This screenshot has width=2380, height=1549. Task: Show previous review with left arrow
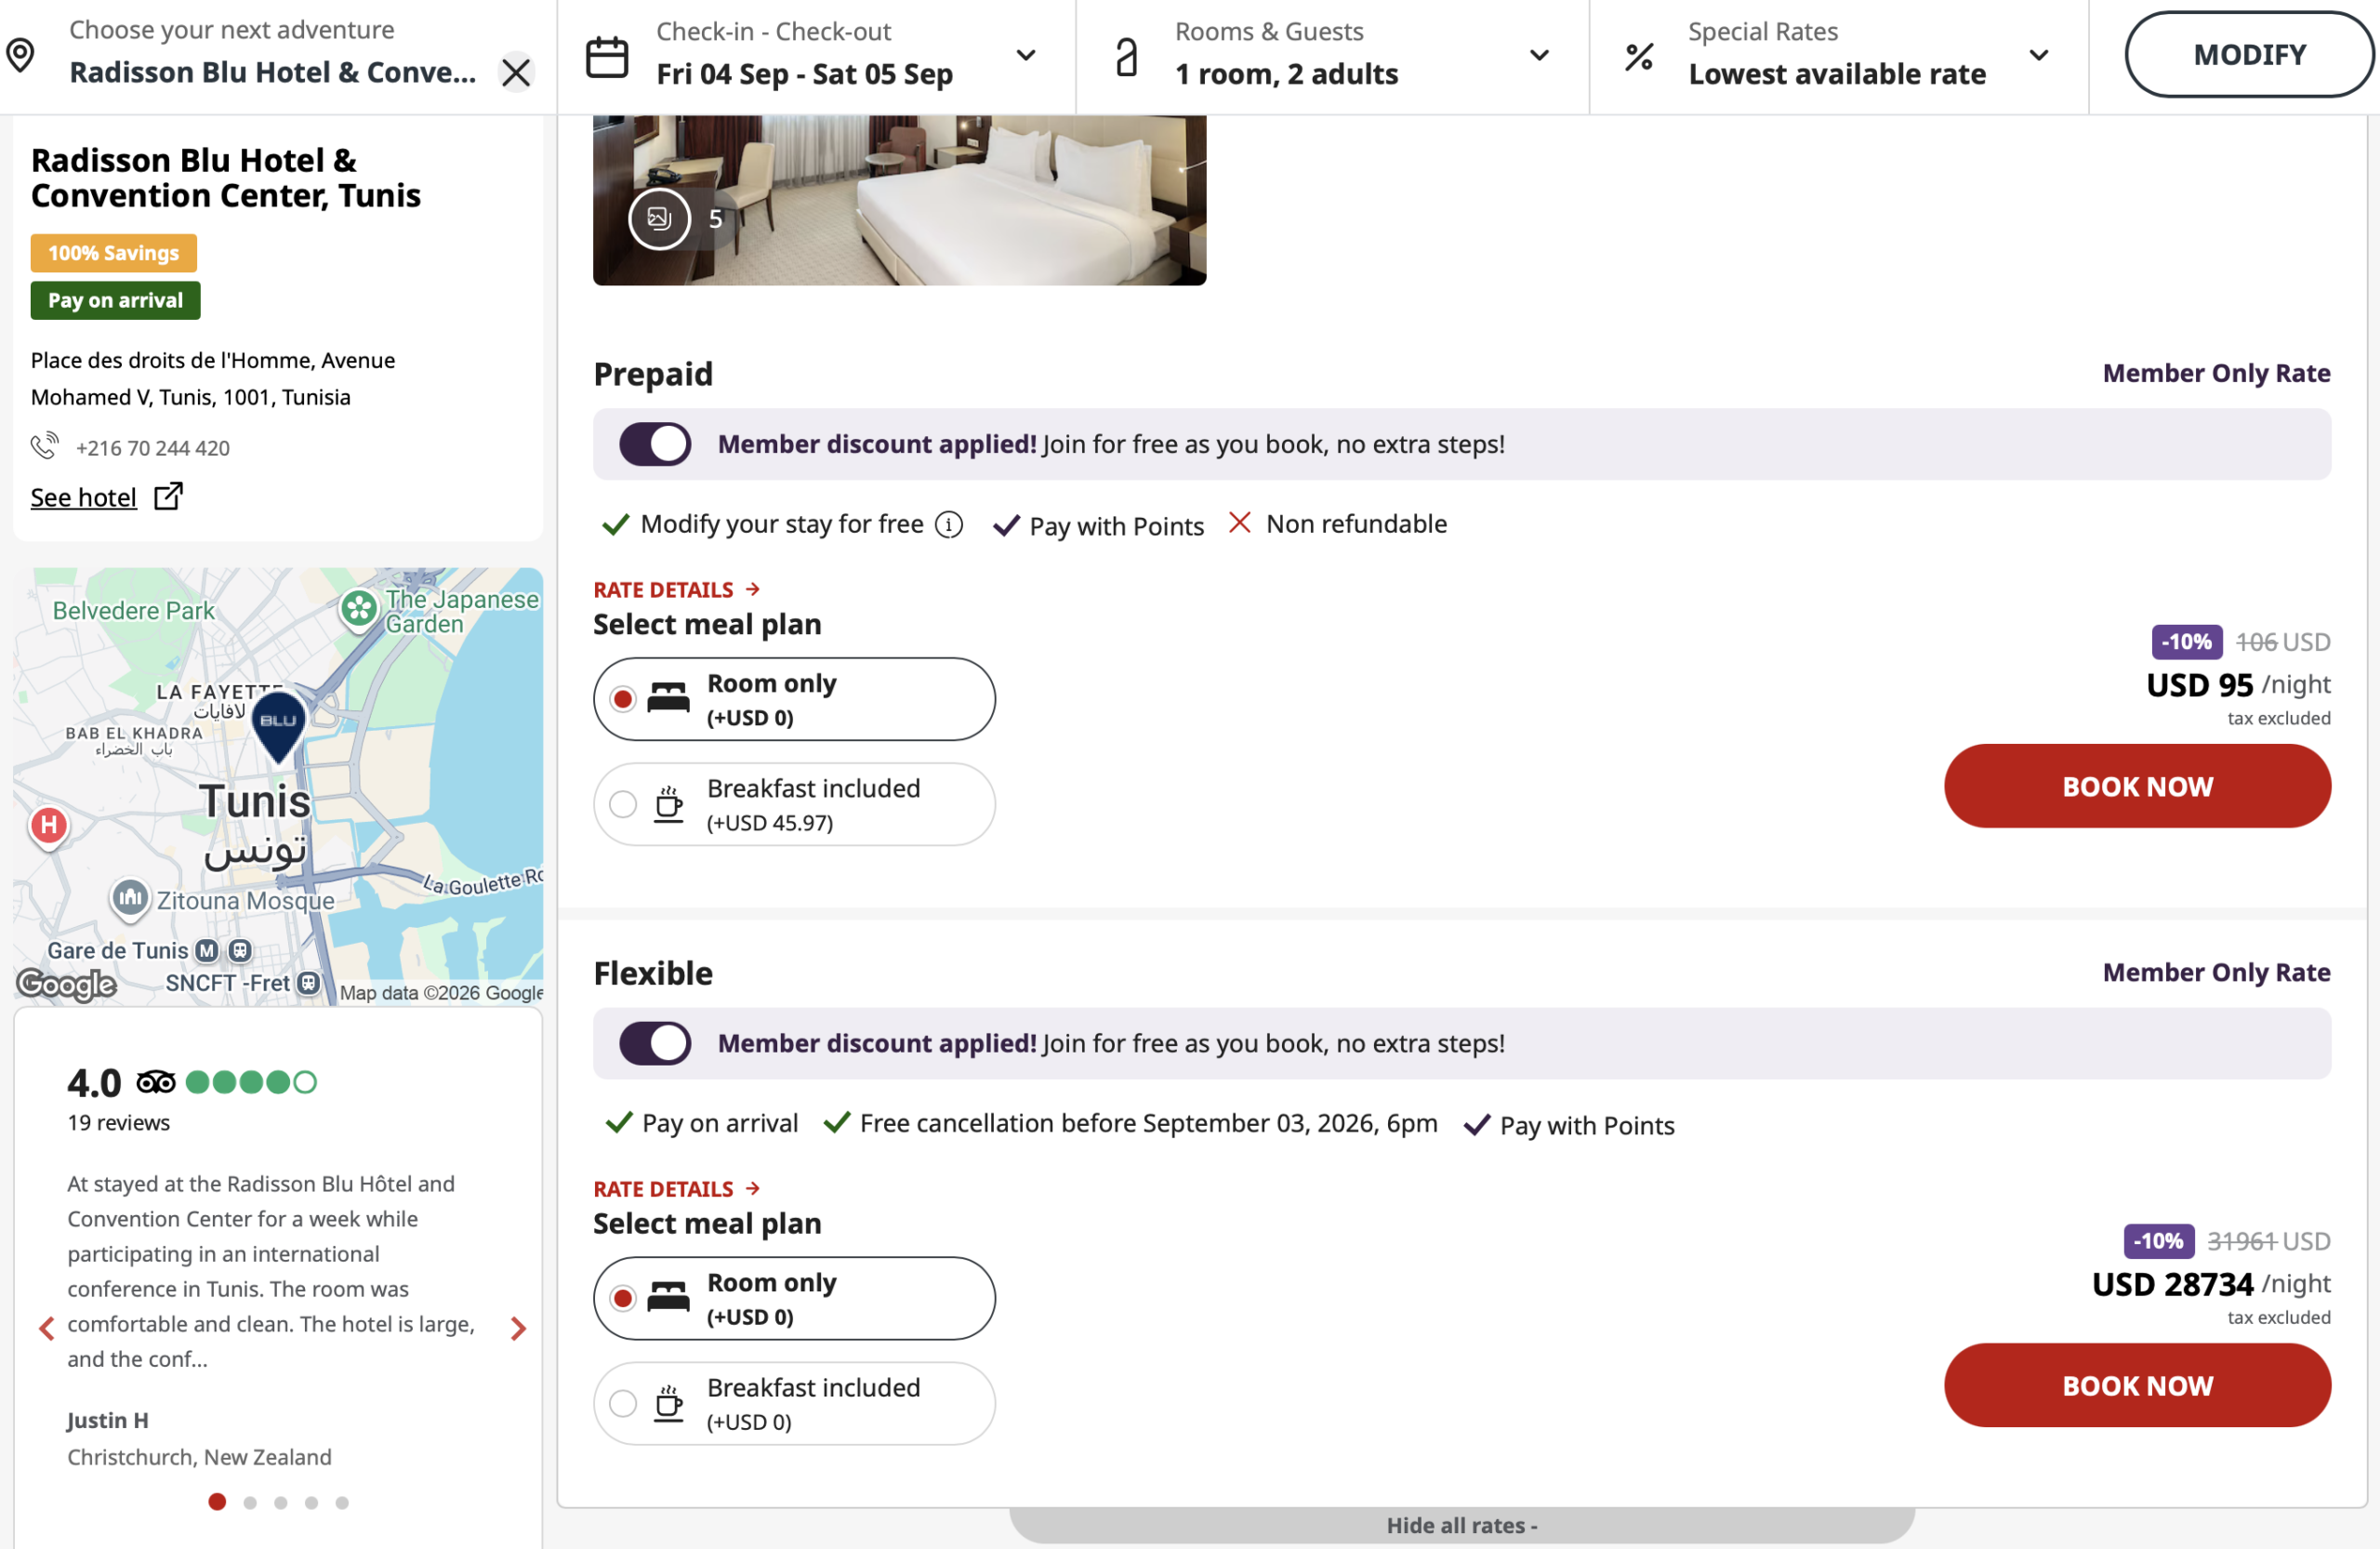point(46,1328)
